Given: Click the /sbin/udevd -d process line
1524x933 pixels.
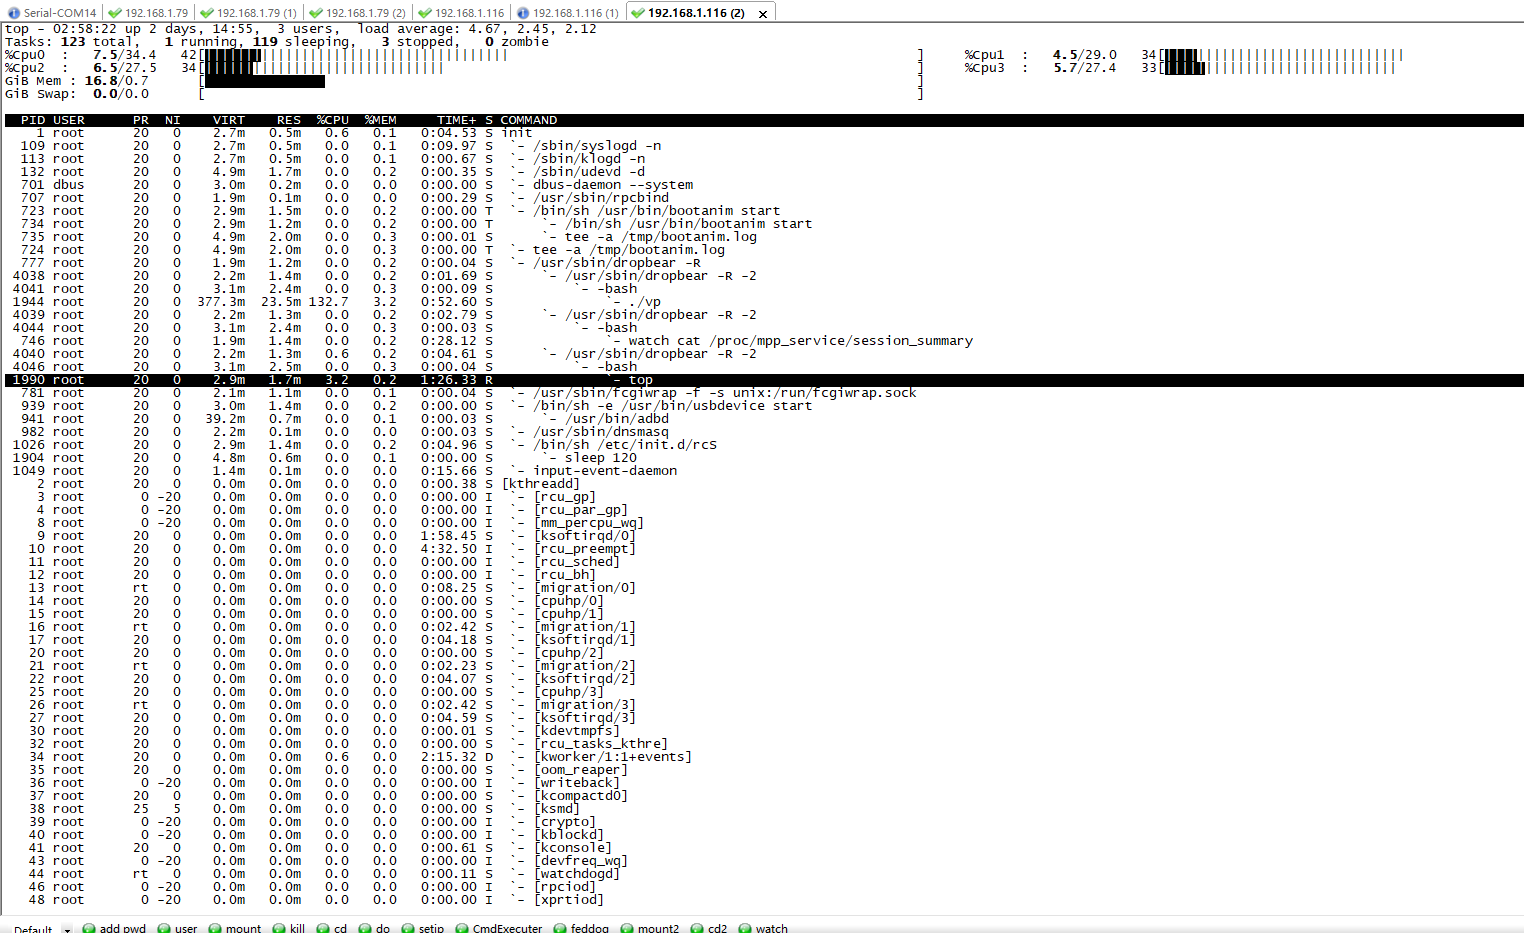Looking at the screenshot, I should (764, 172).
